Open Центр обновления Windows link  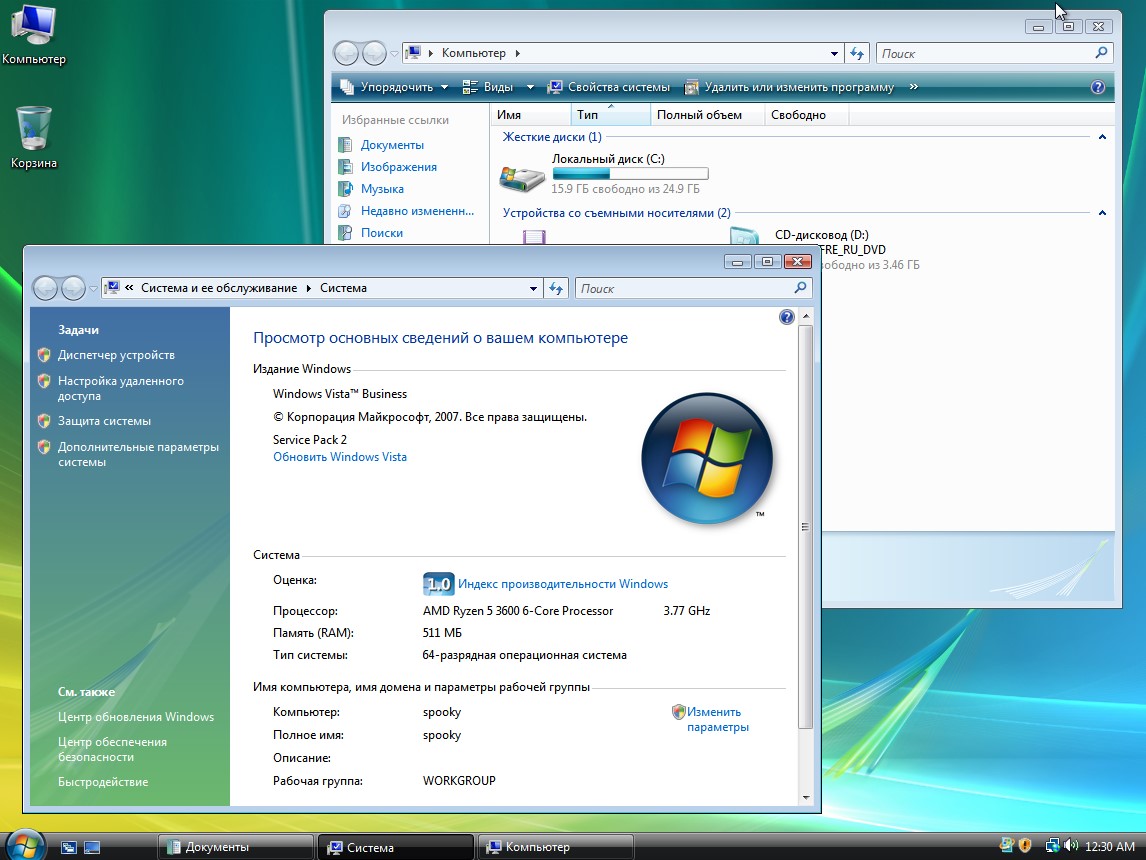[x=136, y=717]
